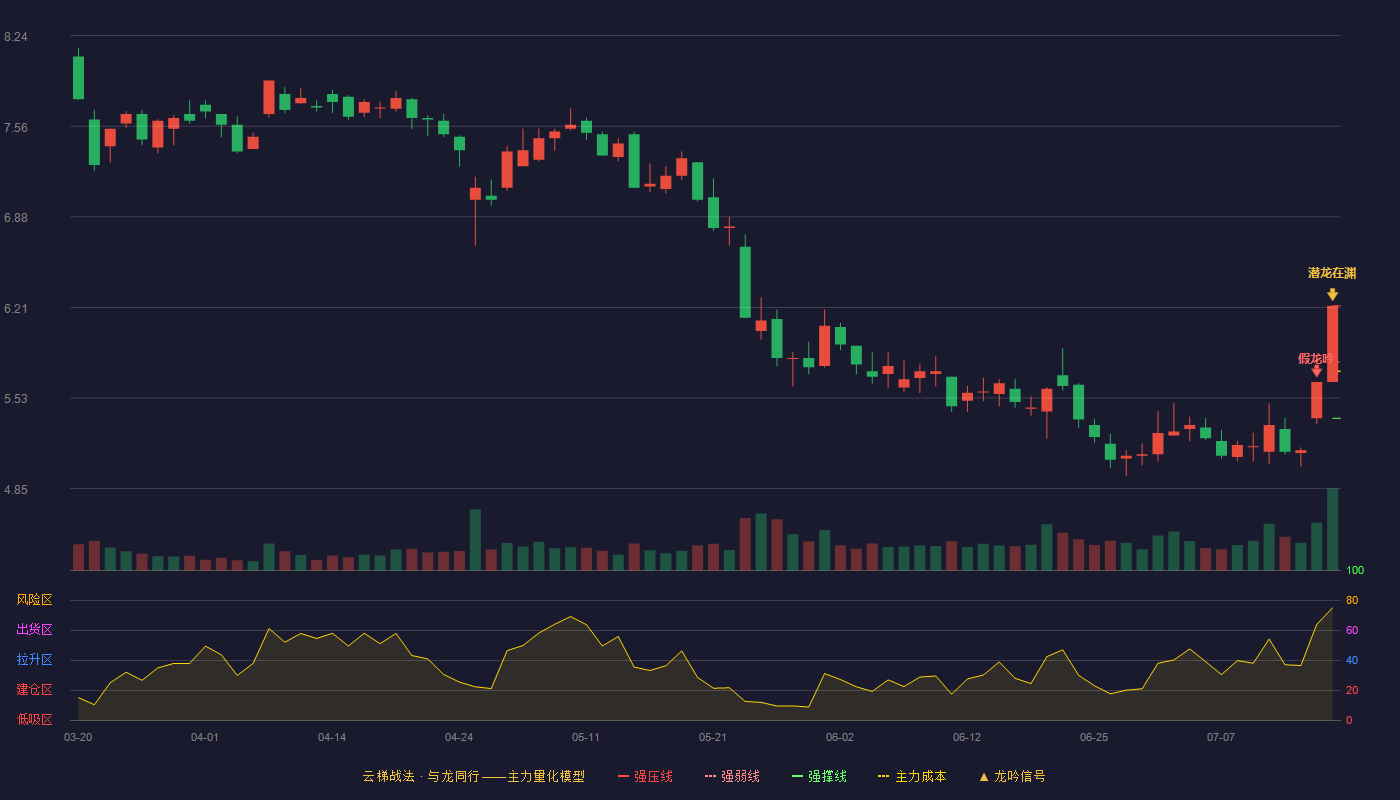Toggle the 强压线 legend item

click(x=645, y=776)
